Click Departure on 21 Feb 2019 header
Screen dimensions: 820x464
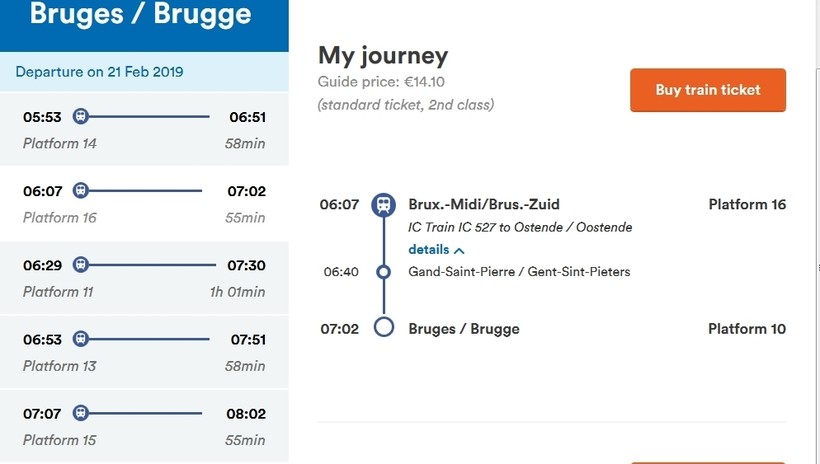(x=100, y=72)
